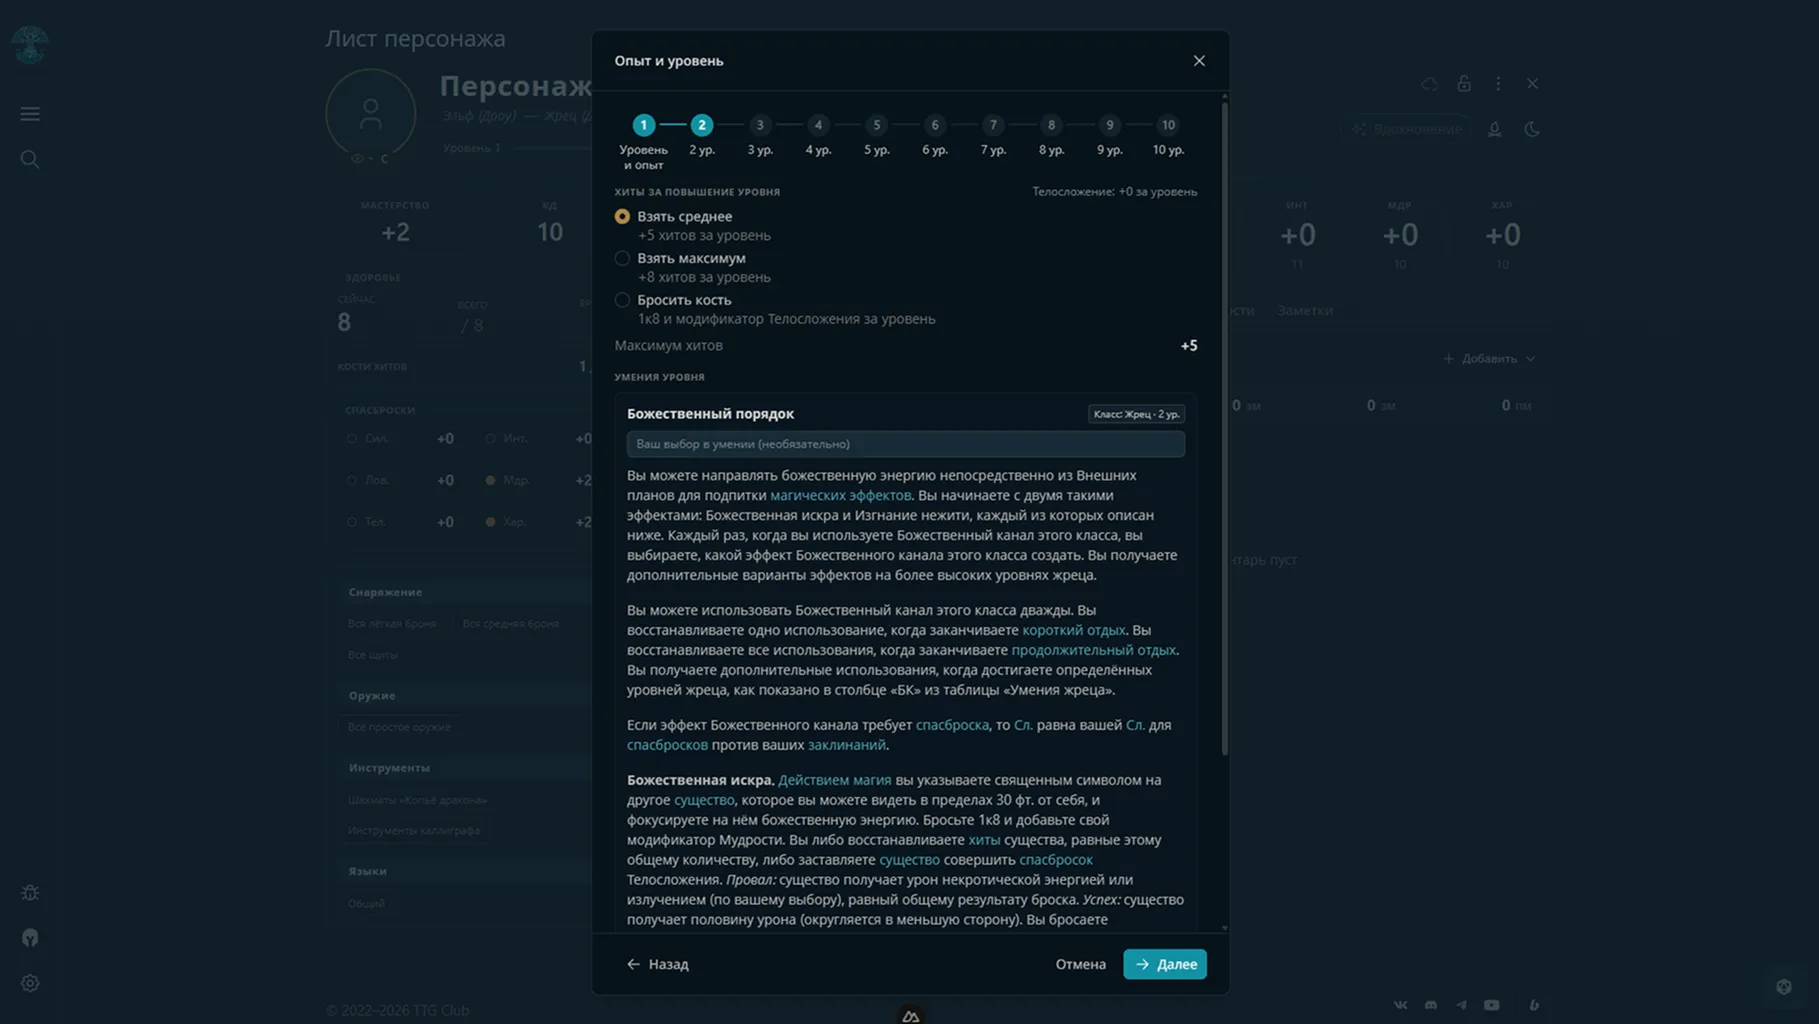
Task: Click the character avatar placeholder
Action: click(371, 114)
